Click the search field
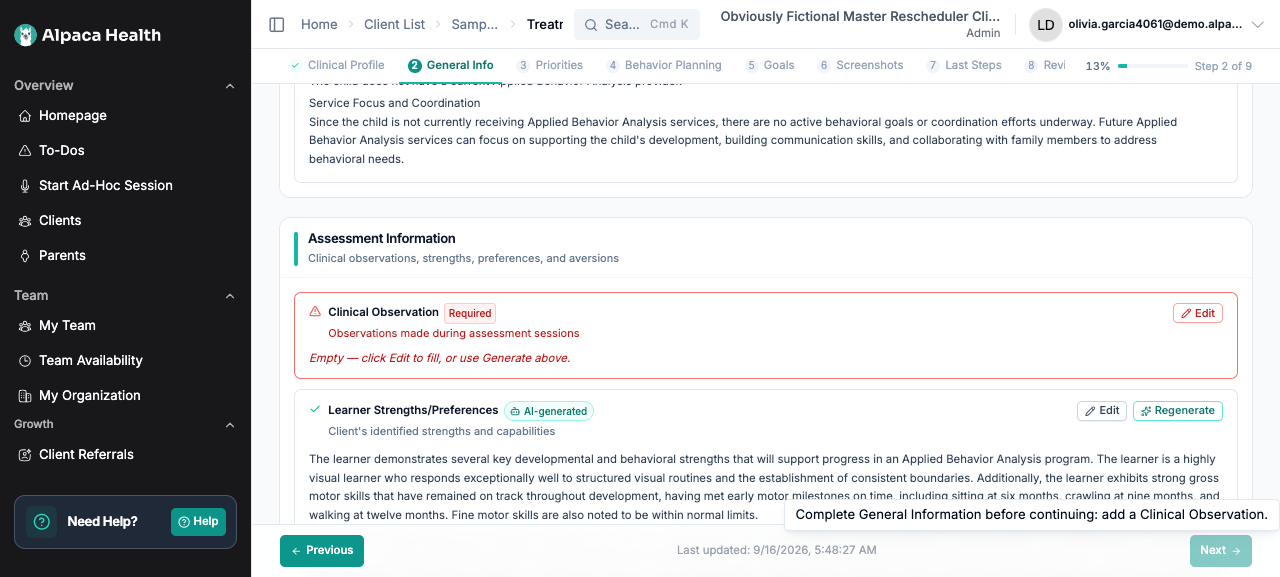Image resolution: width=1280 pixels, height=577 pixels. tap(637, 24)
